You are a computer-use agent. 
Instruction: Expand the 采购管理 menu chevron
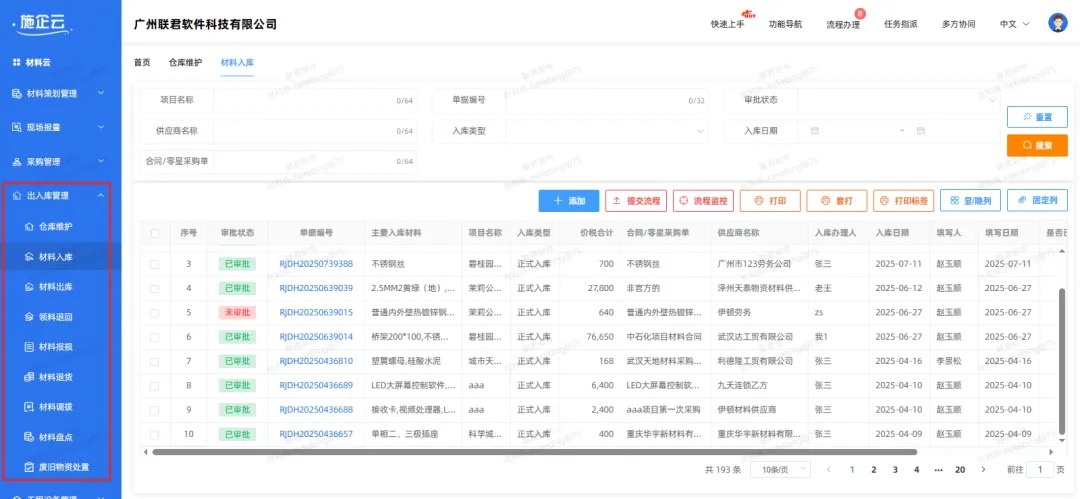point(101,161)
